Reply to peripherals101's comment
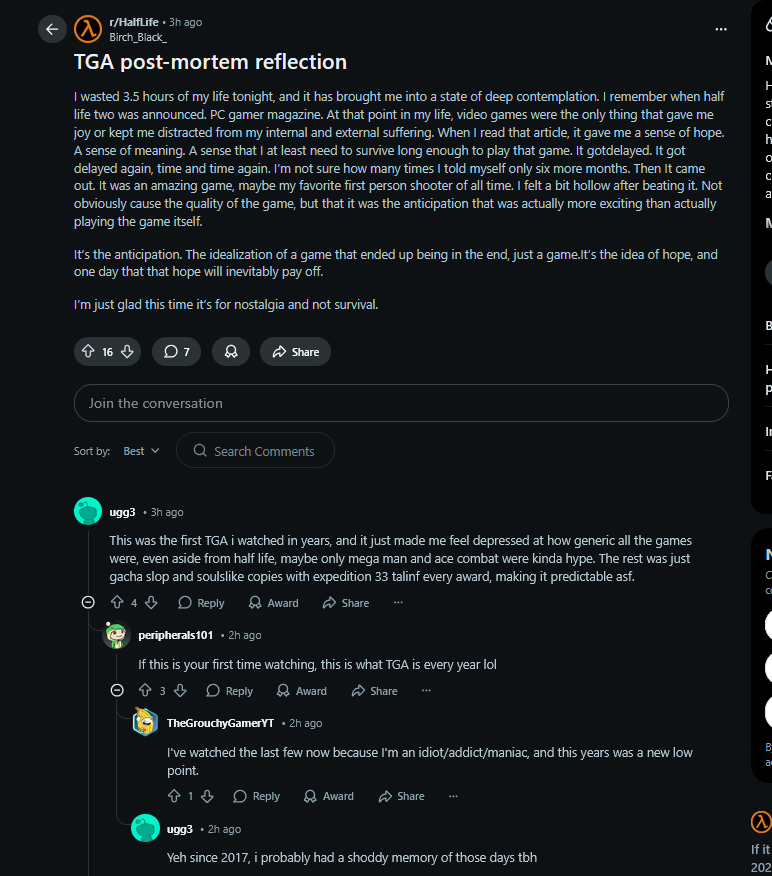 (230, 691)
